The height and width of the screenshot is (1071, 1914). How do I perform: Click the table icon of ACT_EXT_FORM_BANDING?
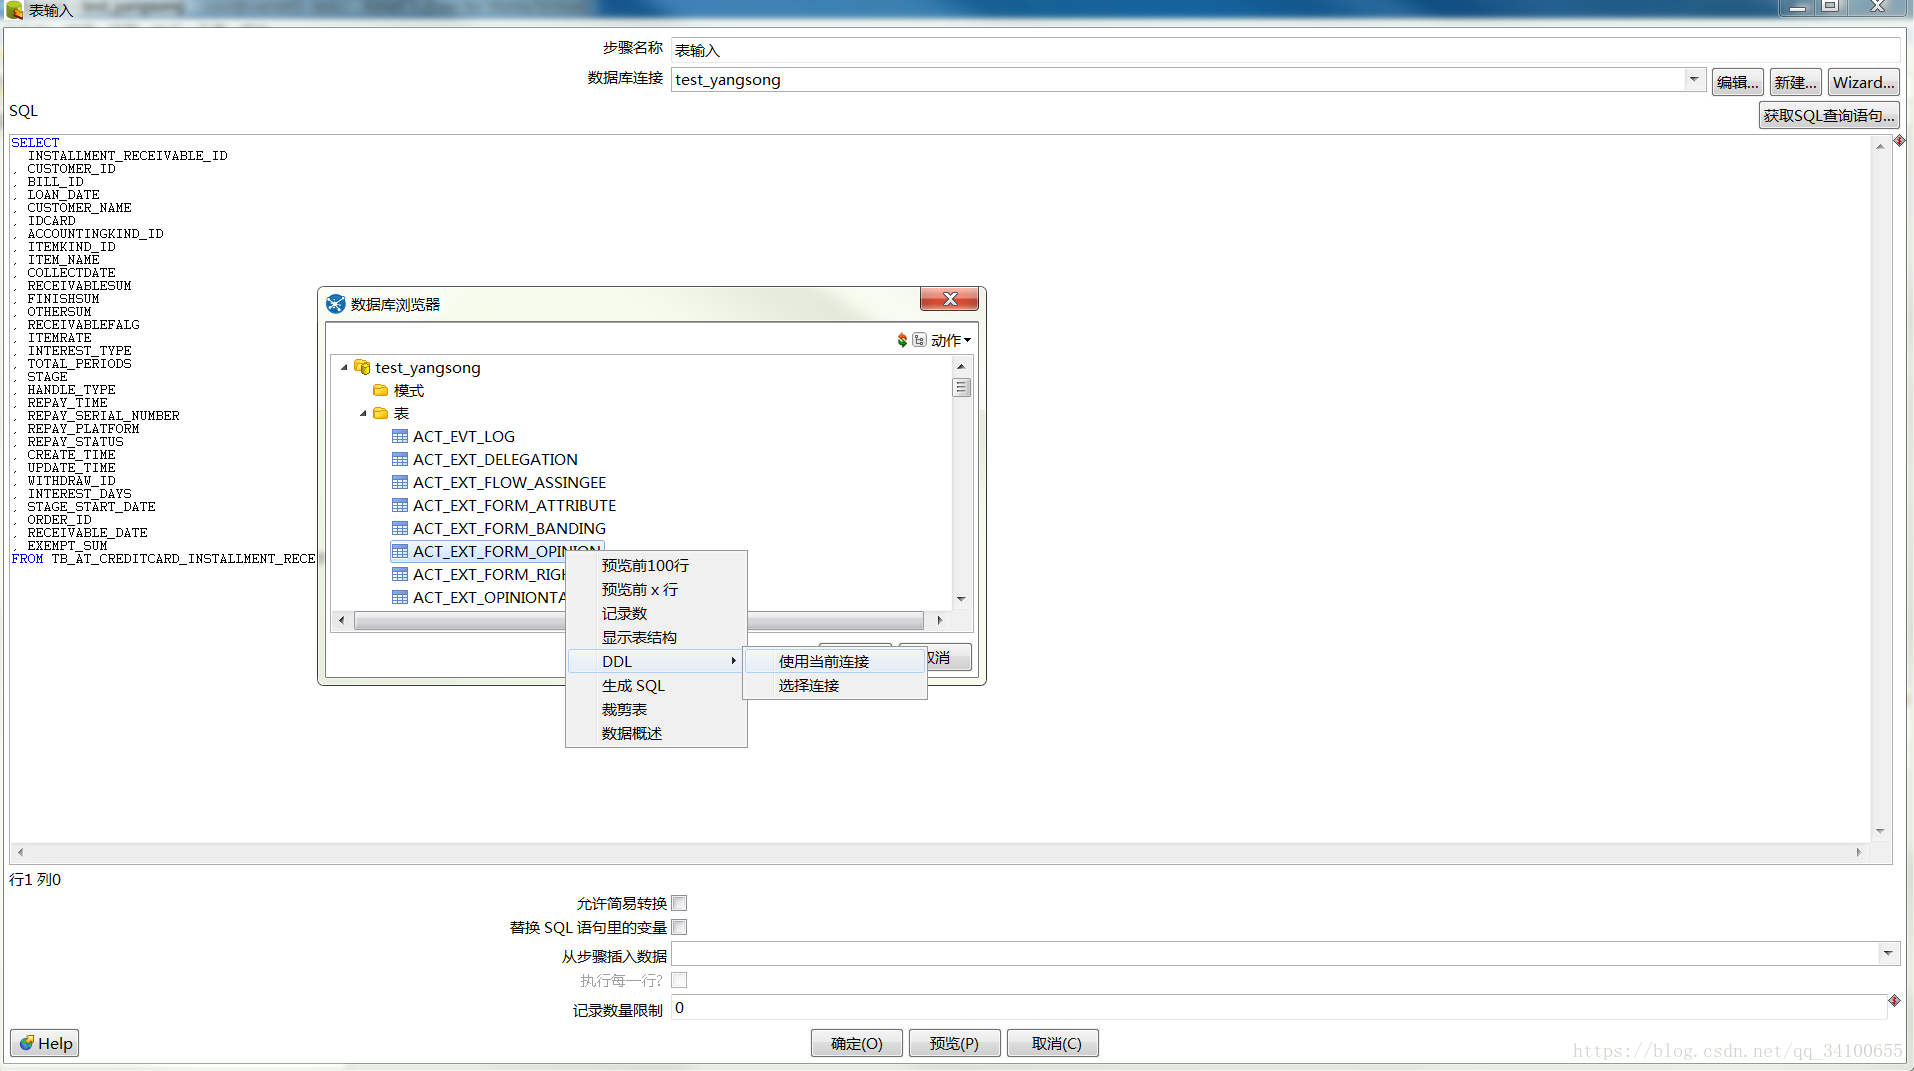pyautogui.click(x=400, y=528)
